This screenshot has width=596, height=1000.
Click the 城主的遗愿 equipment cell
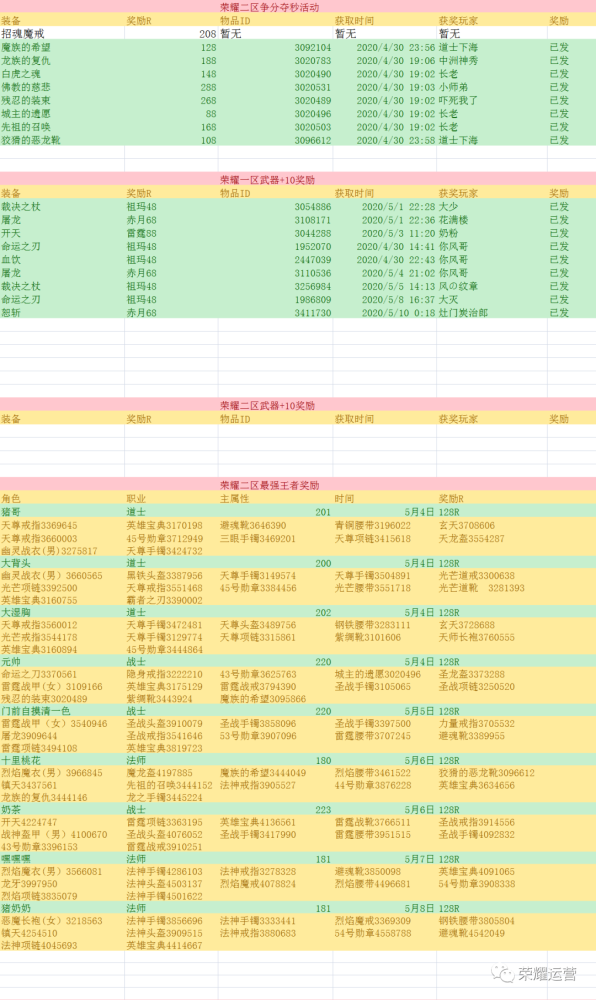pyautogui.click(x=26, y=114)
